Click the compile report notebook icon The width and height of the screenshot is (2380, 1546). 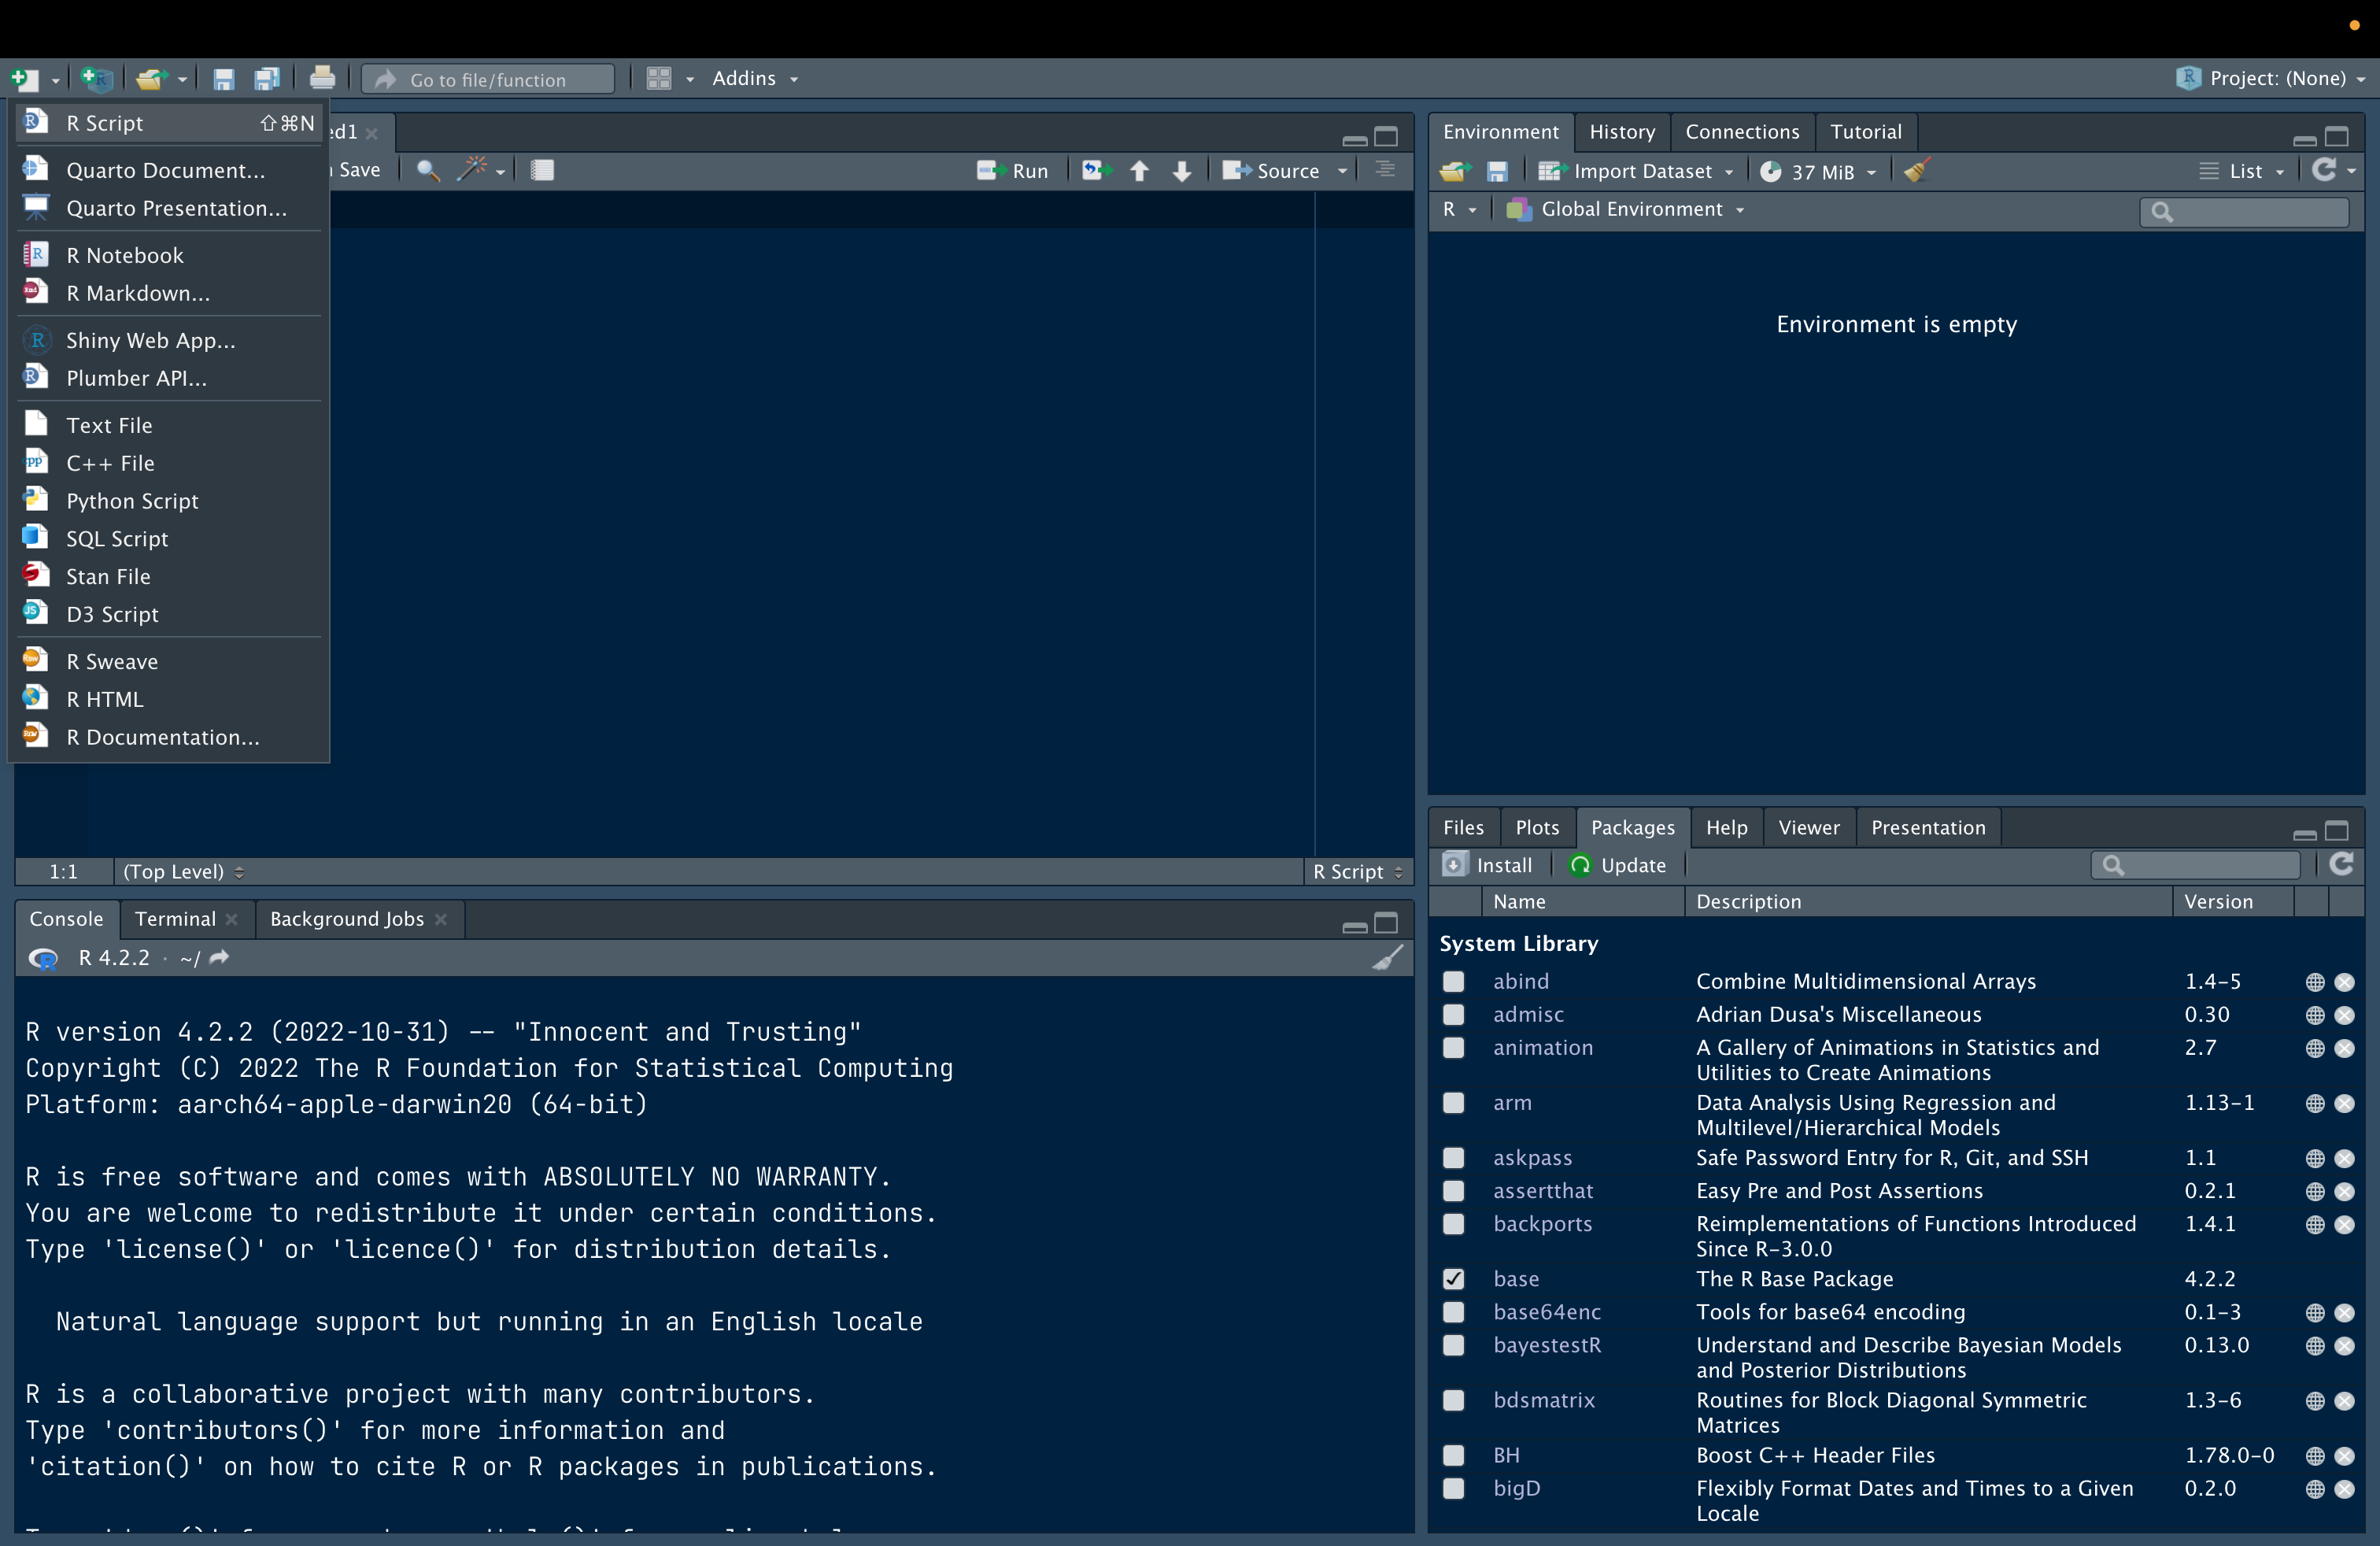(x=542, y=170)
